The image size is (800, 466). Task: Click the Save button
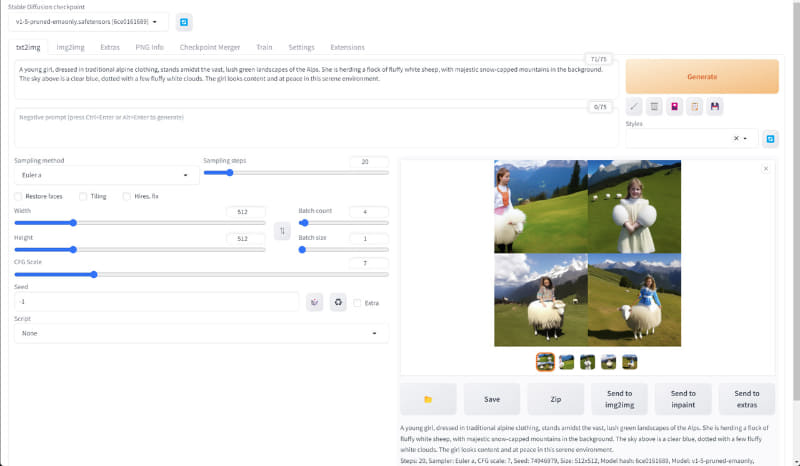click(x=492, y=399)
